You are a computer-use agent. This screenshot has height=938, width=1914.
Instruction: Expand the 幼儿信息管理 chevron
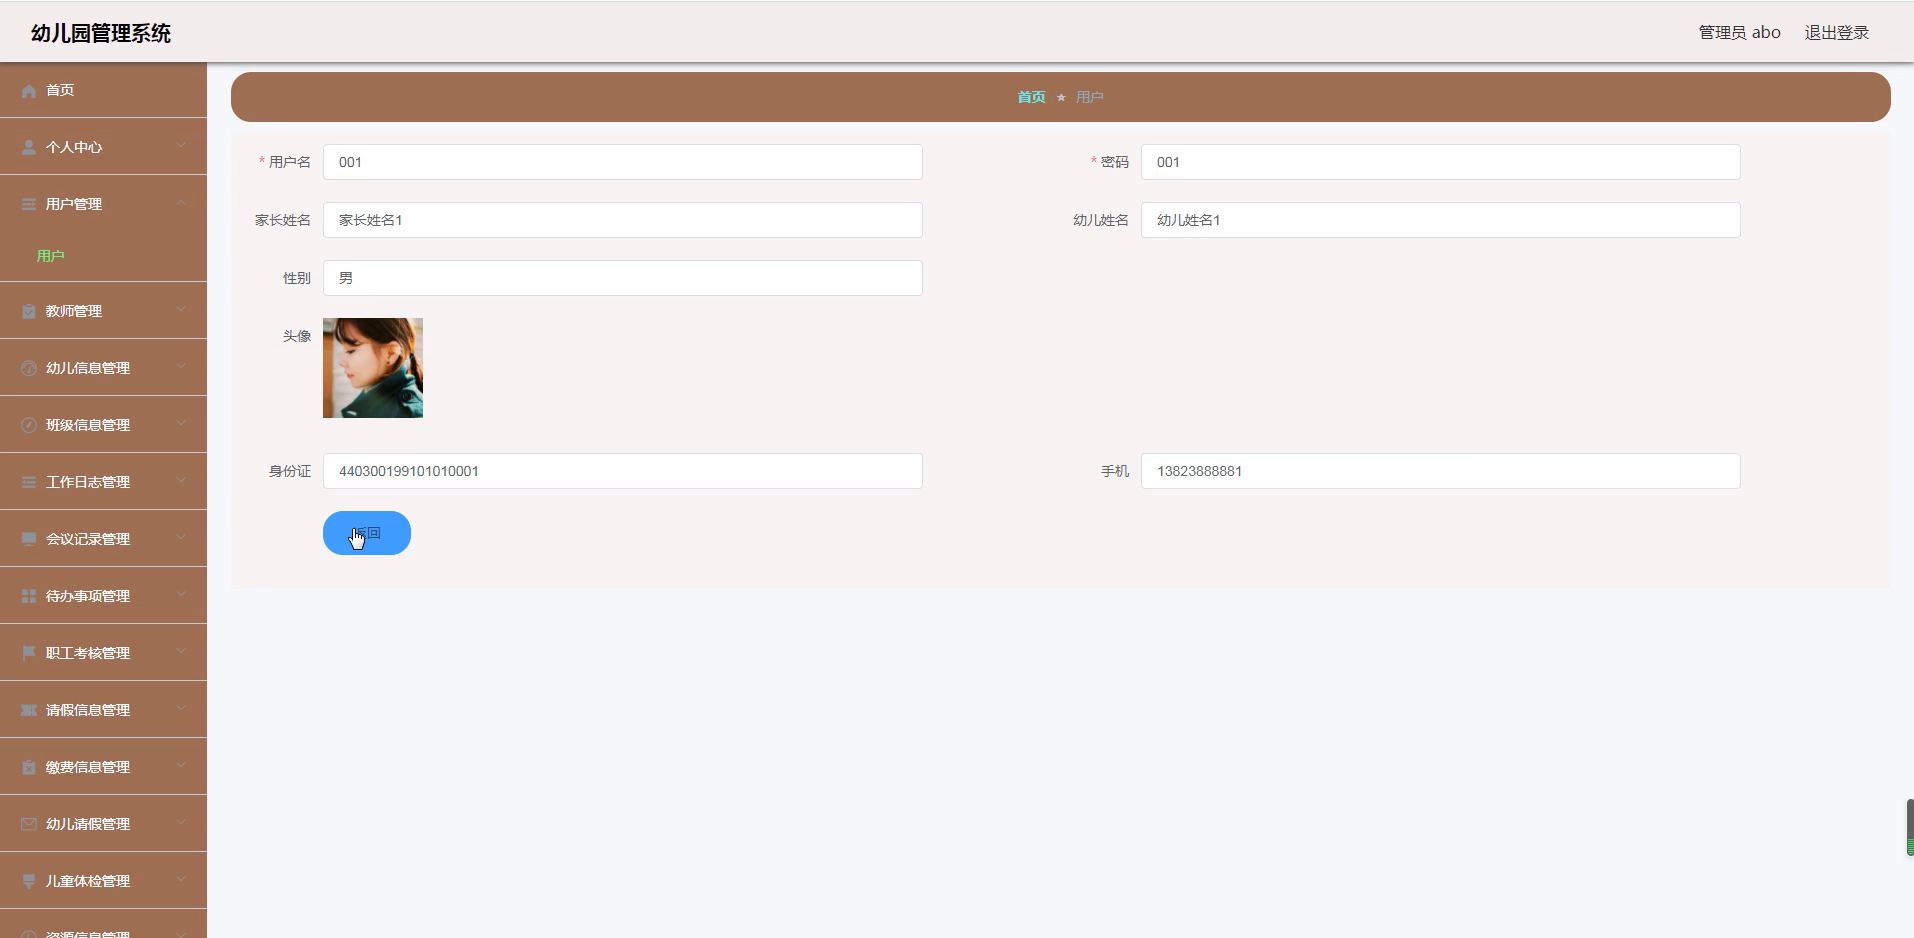(x=181, y=367)
